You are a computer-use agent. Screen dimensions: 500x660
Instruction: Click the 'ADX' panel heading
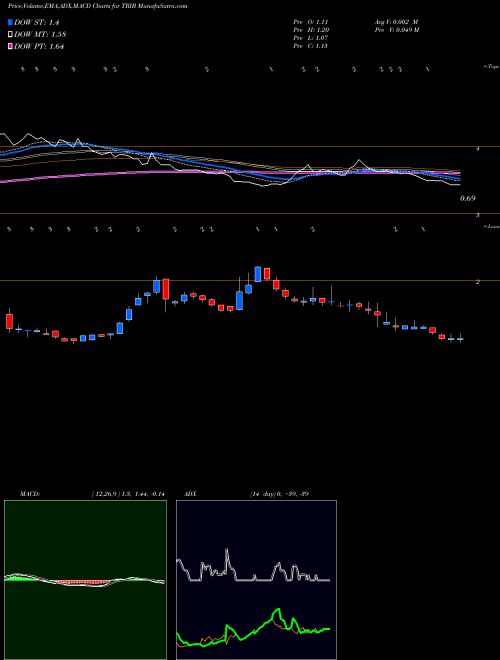click(x=191, y=494)
